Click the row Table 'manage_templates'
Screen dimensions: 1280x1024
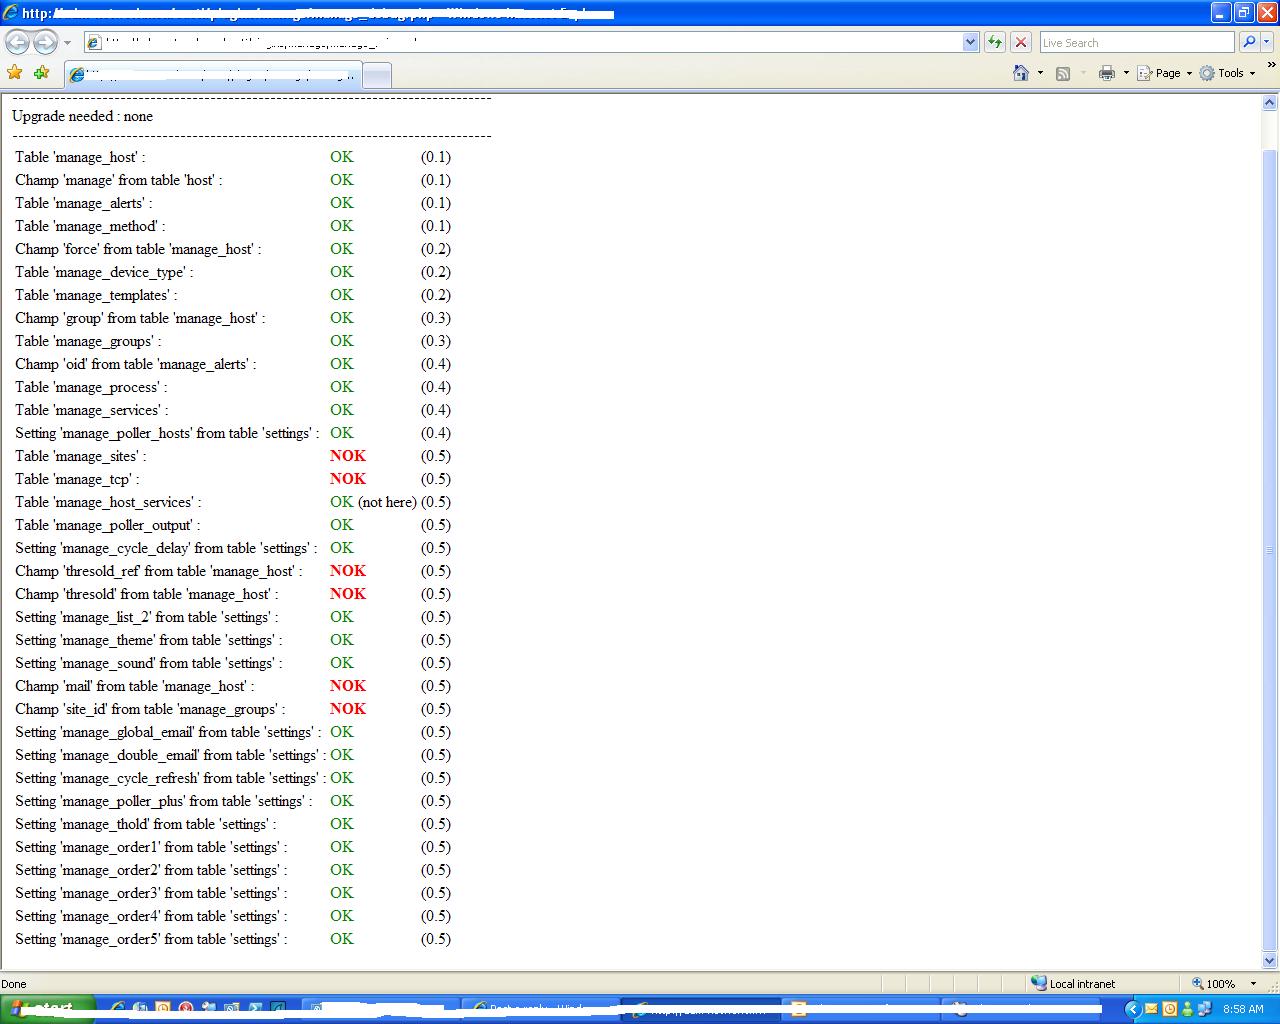(x=96, y=295)
